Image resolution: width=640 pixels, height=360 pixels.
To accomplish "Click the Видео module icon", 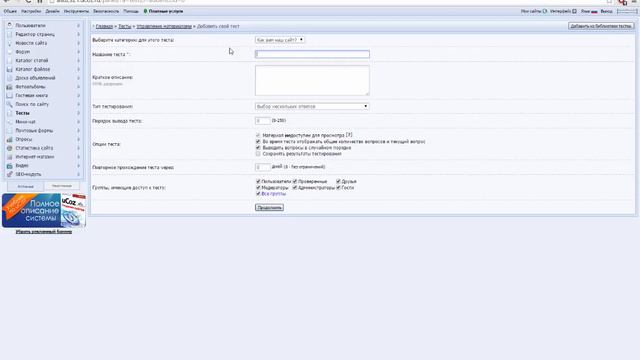I will (9, 166).
